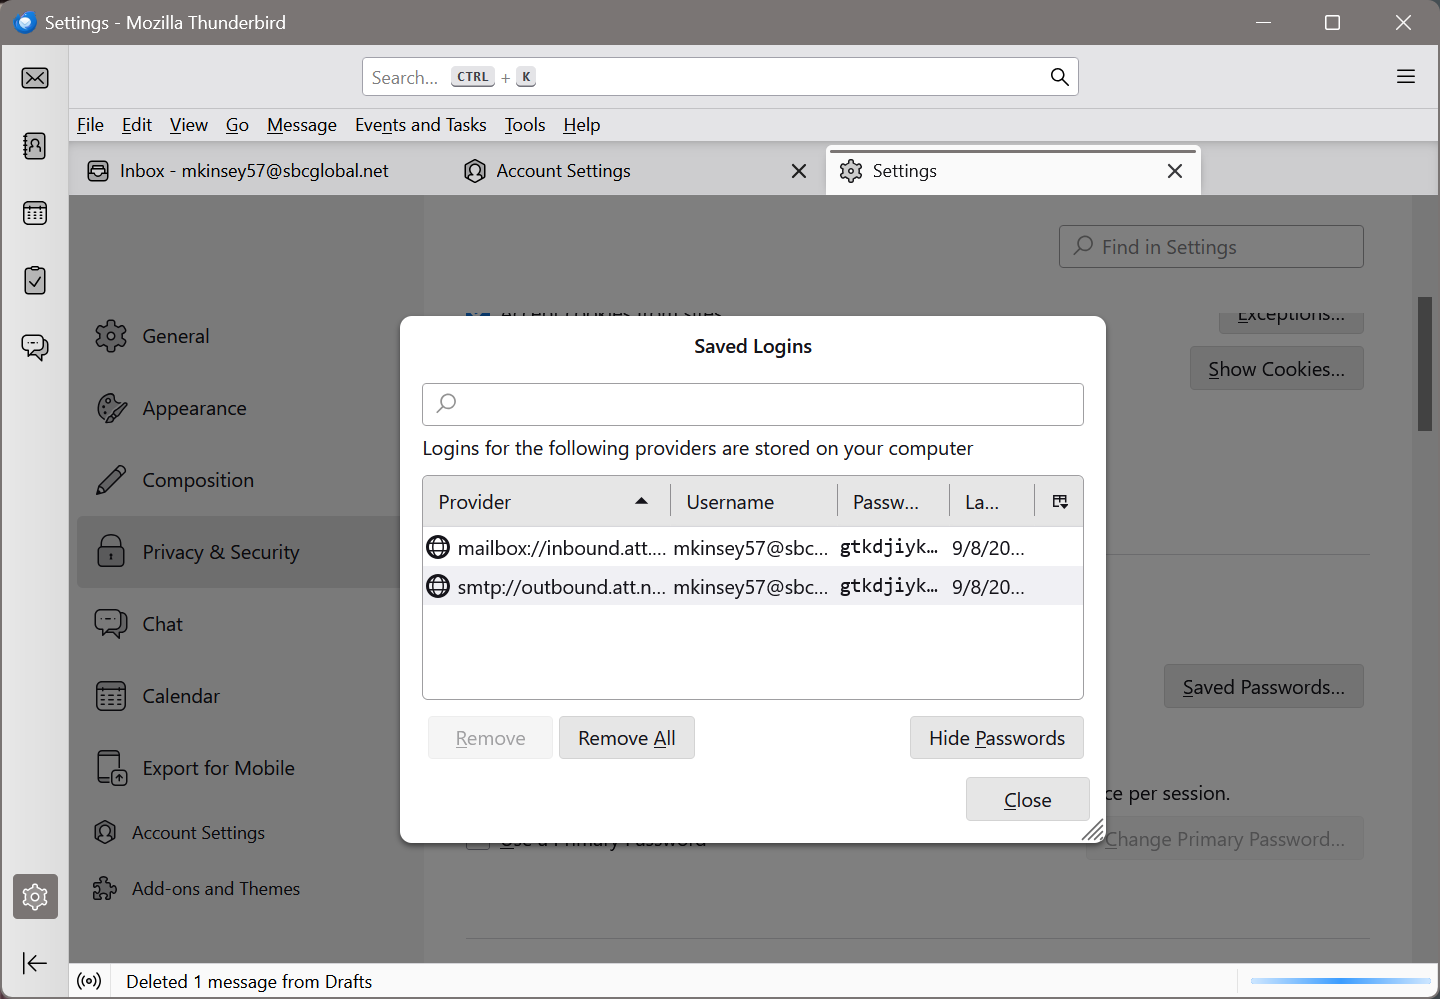Close the Settings tab
The image size is (1440, 999).
(1175, 171)
